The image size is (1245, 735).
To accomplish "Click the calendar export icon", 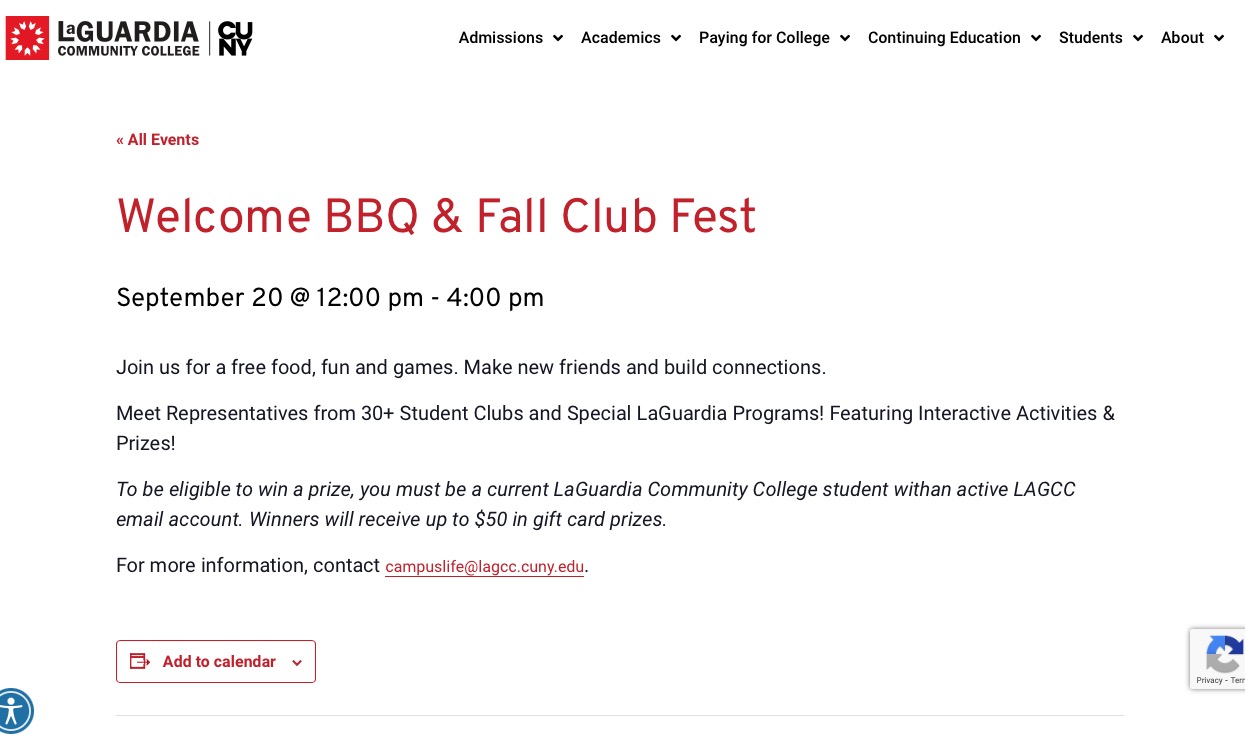I will point(140,661).
